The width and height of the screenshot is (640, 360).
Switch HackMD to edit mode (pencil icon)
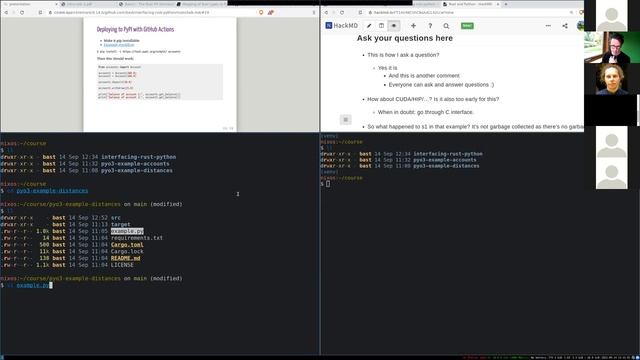369,26
